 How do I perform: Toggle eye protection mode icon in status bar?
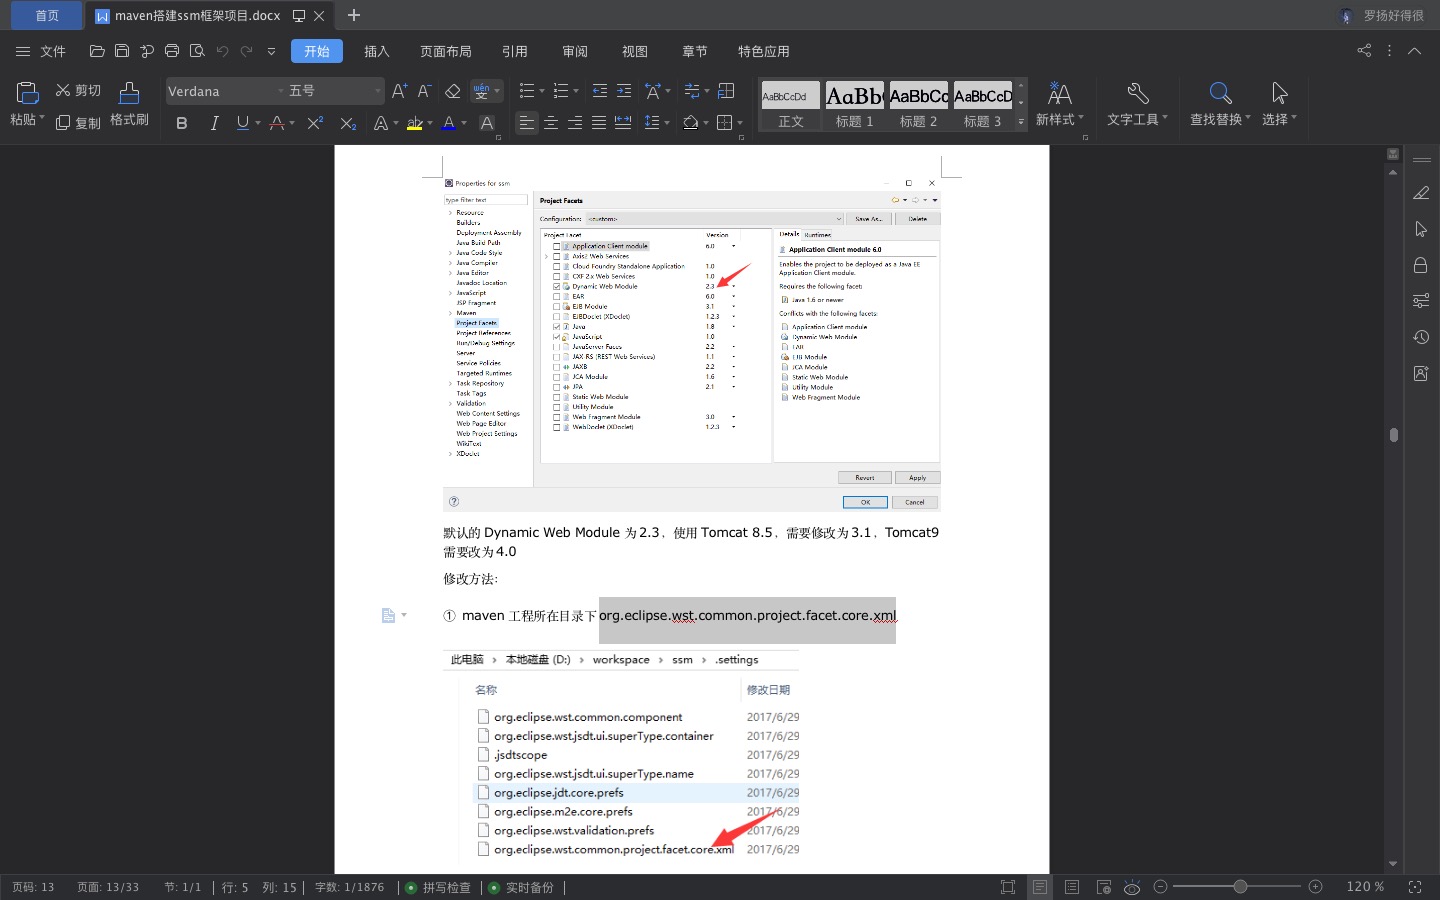(x=1132, y=887)
